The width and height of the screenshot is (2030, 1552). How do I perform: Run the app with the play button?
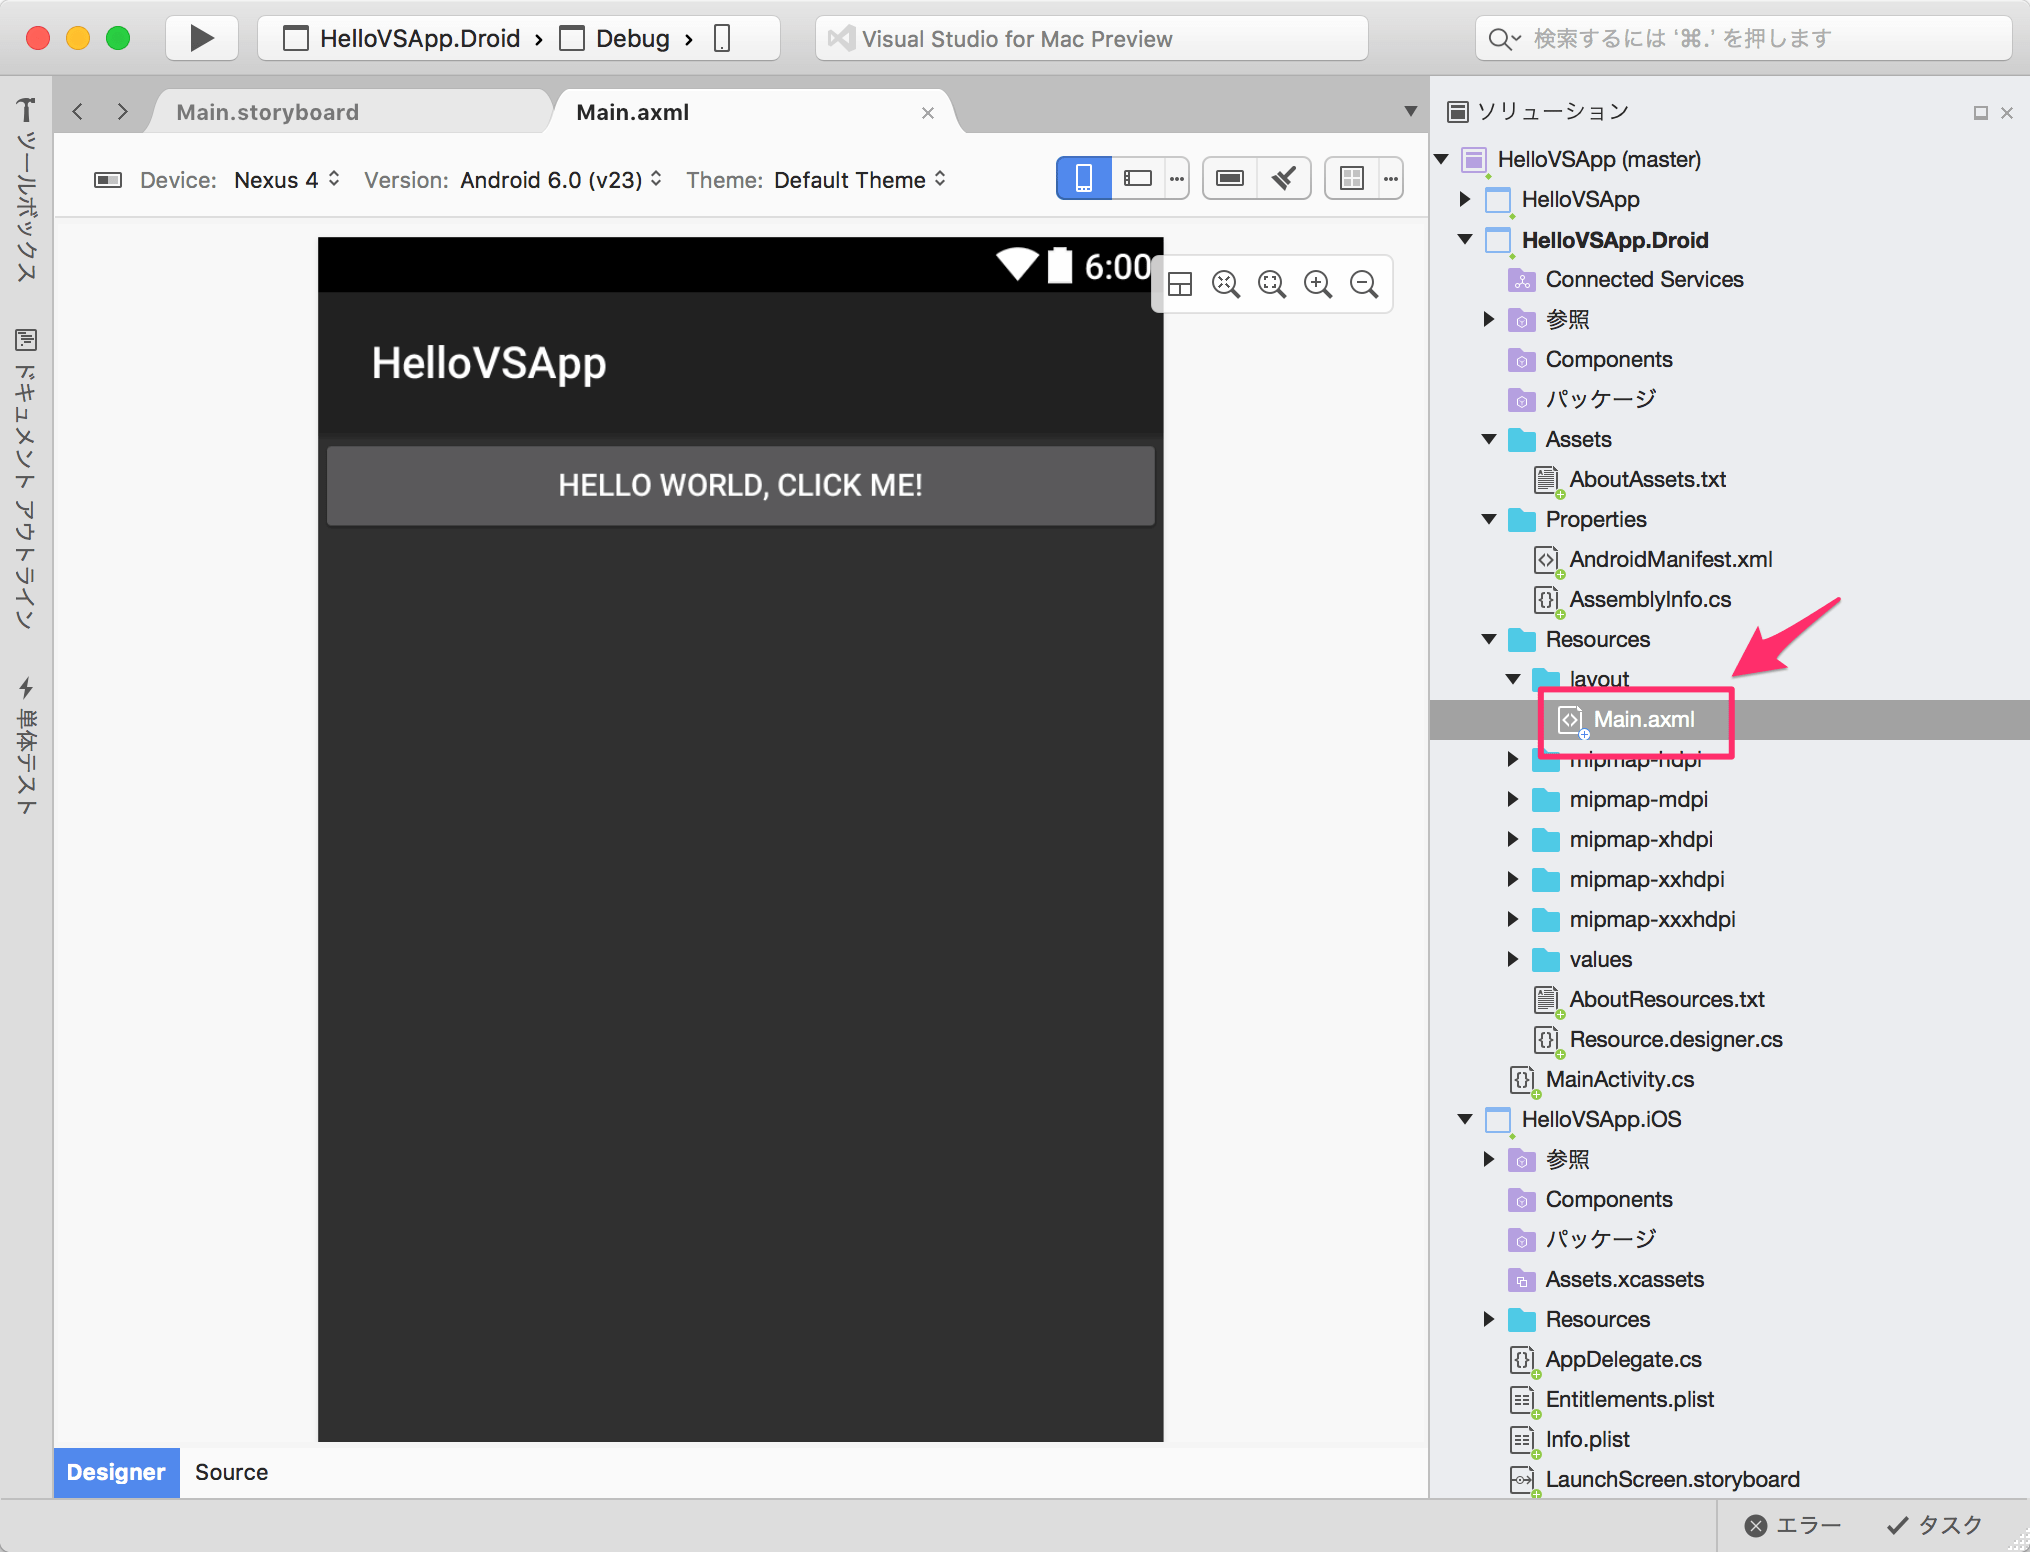point(201,38)
